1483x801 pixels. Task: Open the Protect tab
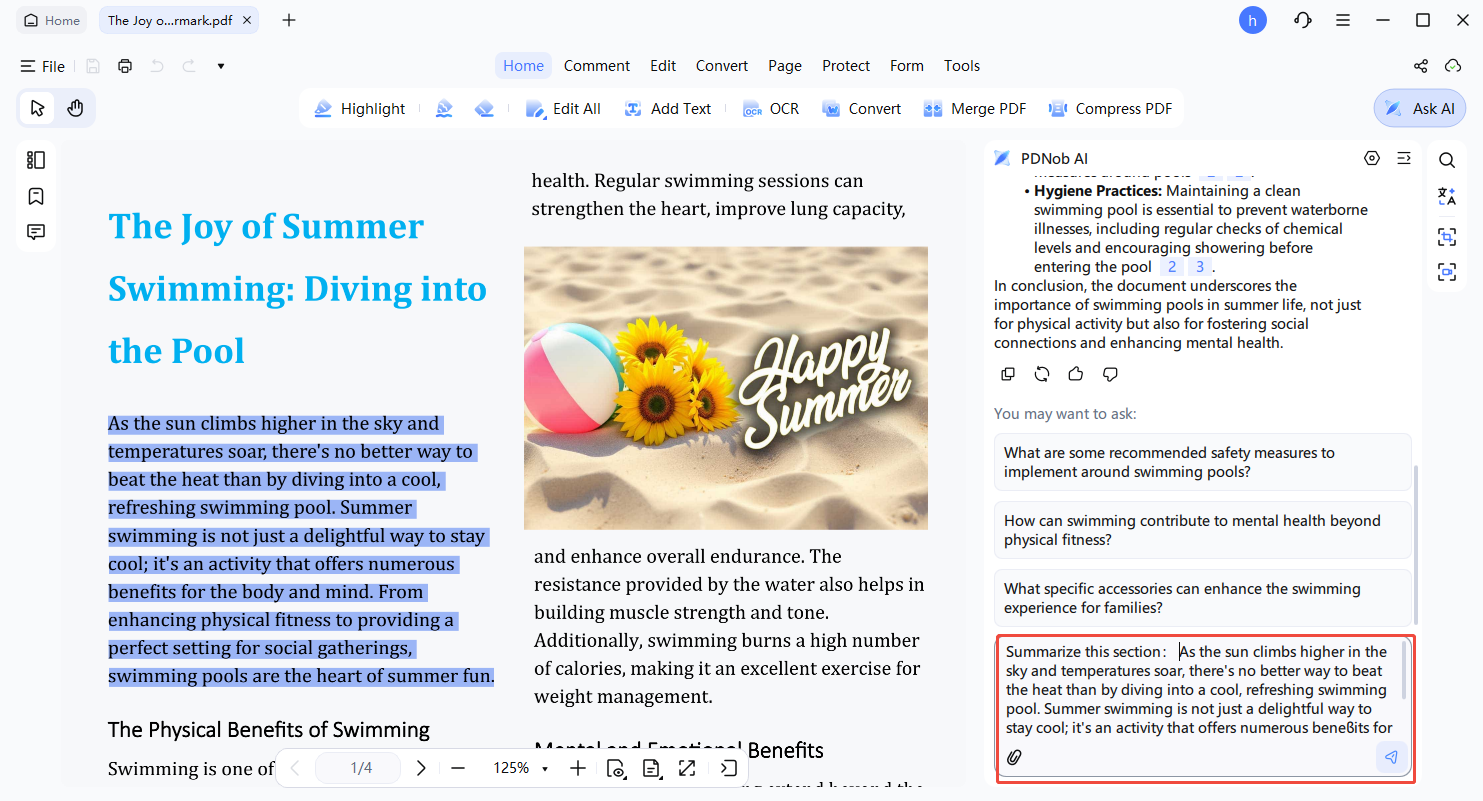click(x=845, y=66)
